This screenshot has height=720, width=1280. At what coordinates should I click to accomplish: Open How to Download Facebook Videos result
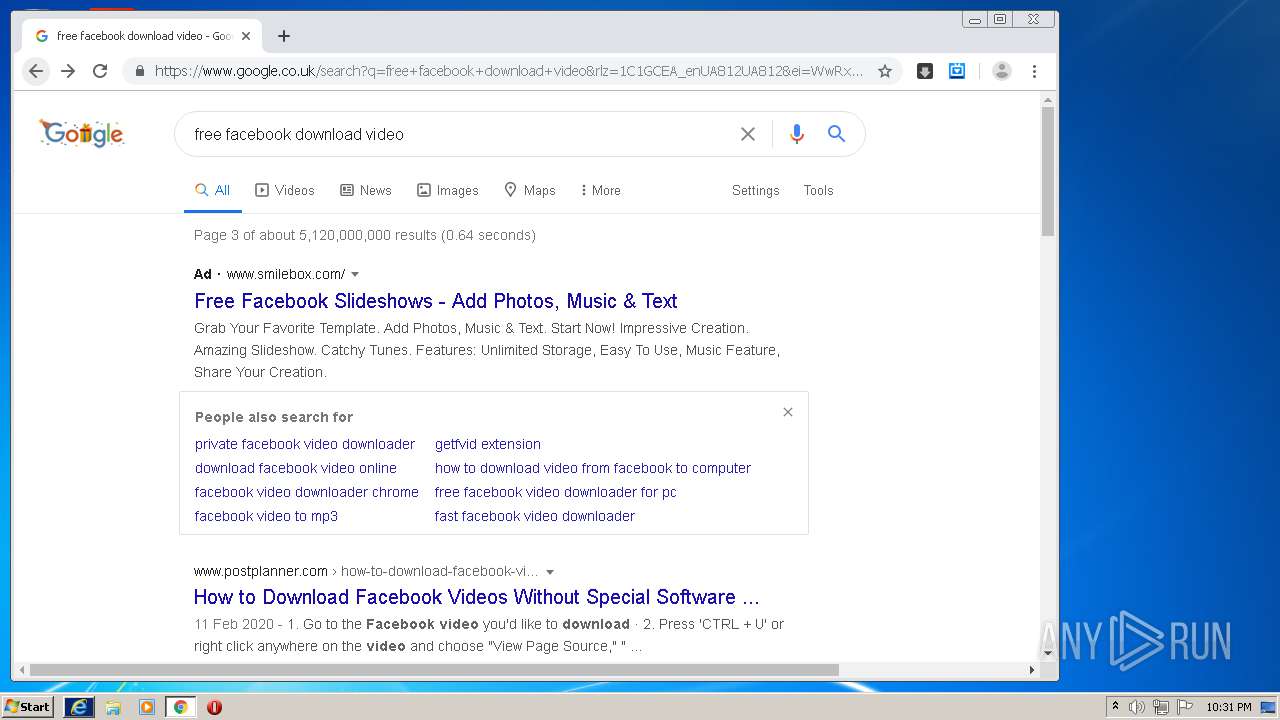(477, 597)
